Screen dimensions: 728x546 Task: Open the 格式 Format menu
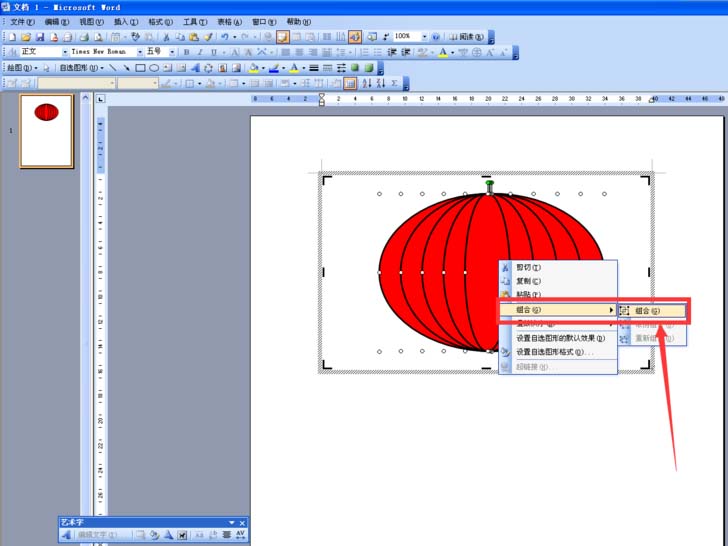160,22
